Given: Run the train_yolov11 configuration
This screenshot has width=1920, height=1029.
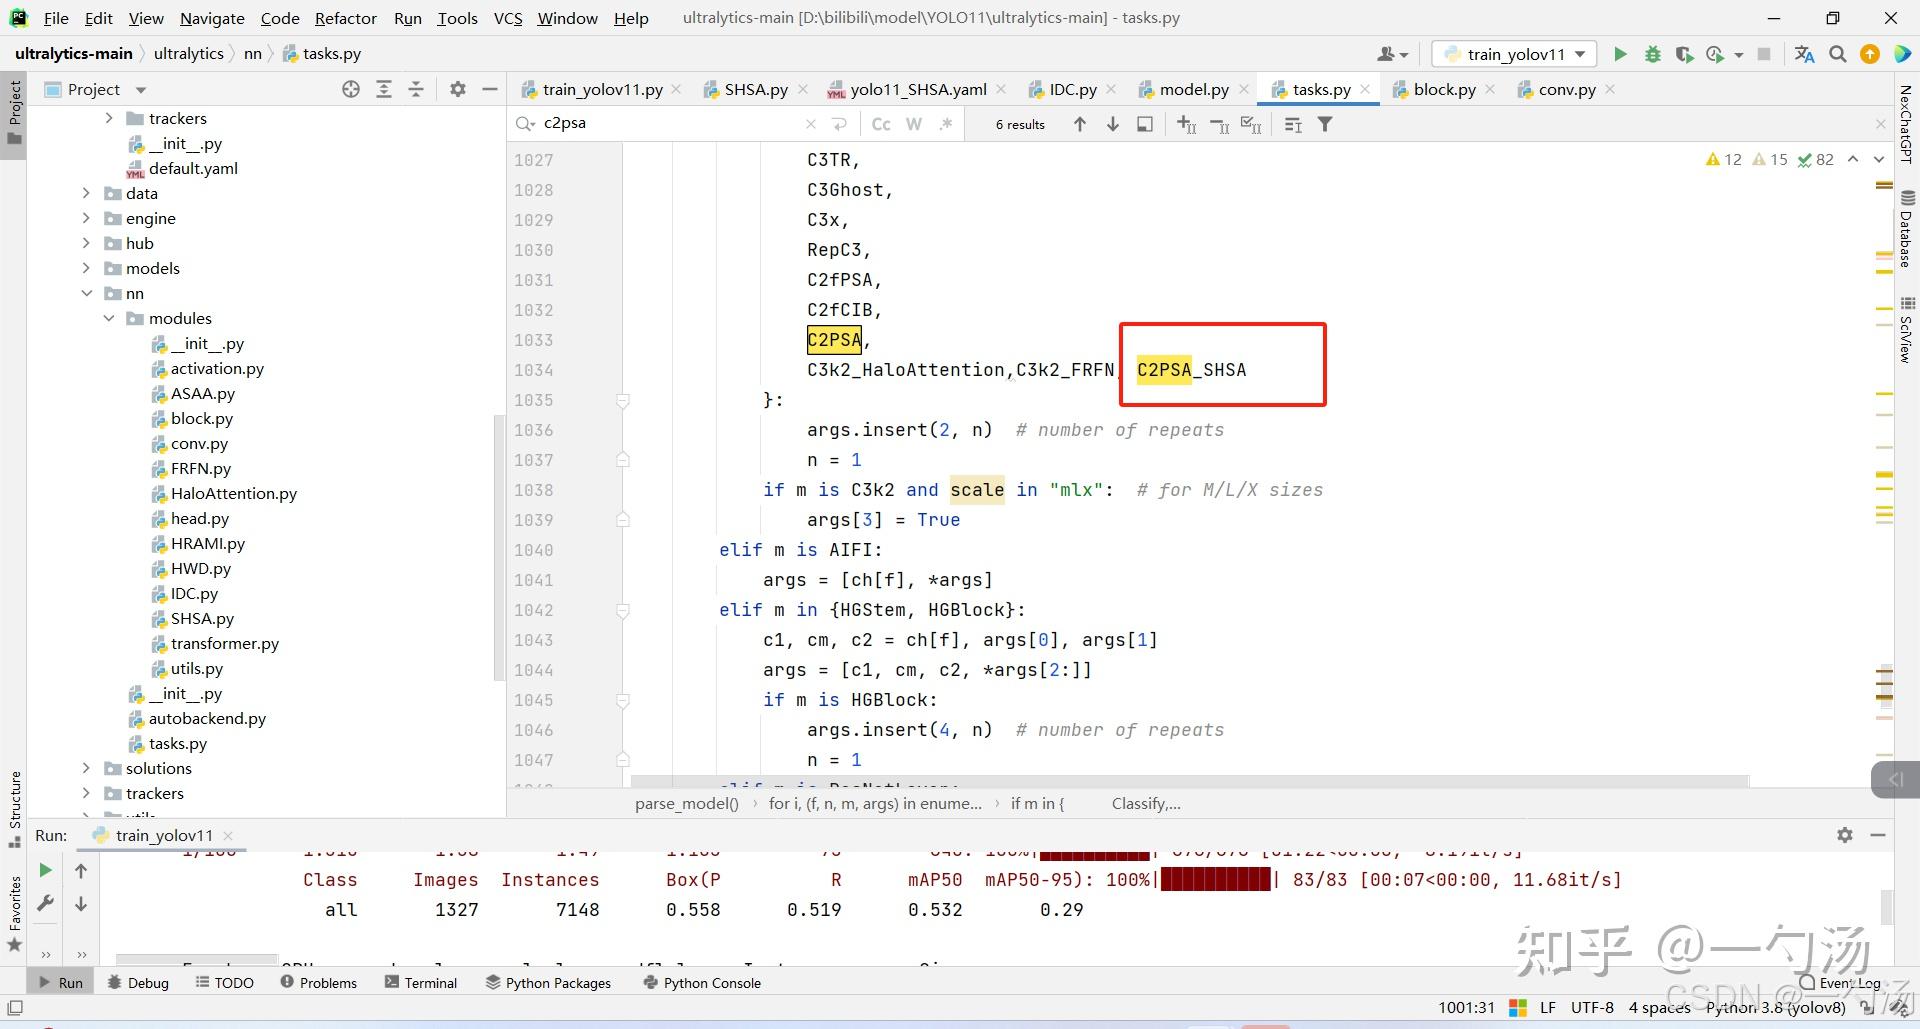Looking at the screenshot, I should click(1620, 54).
